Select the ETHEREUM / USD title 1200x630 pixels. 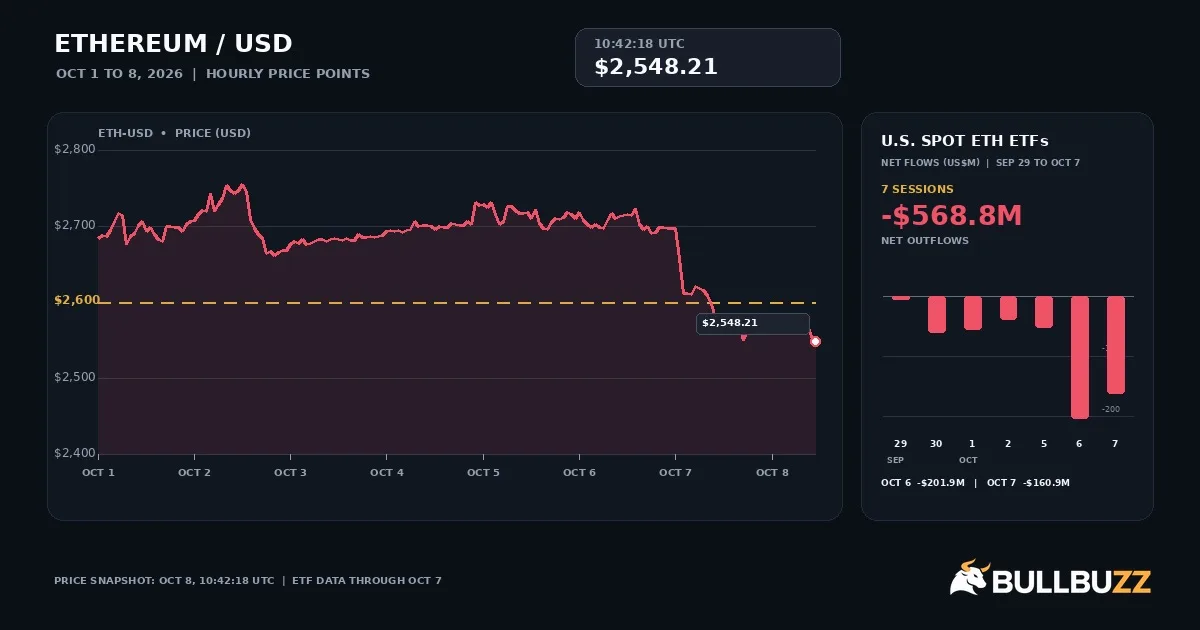click(x=173, y=44)
